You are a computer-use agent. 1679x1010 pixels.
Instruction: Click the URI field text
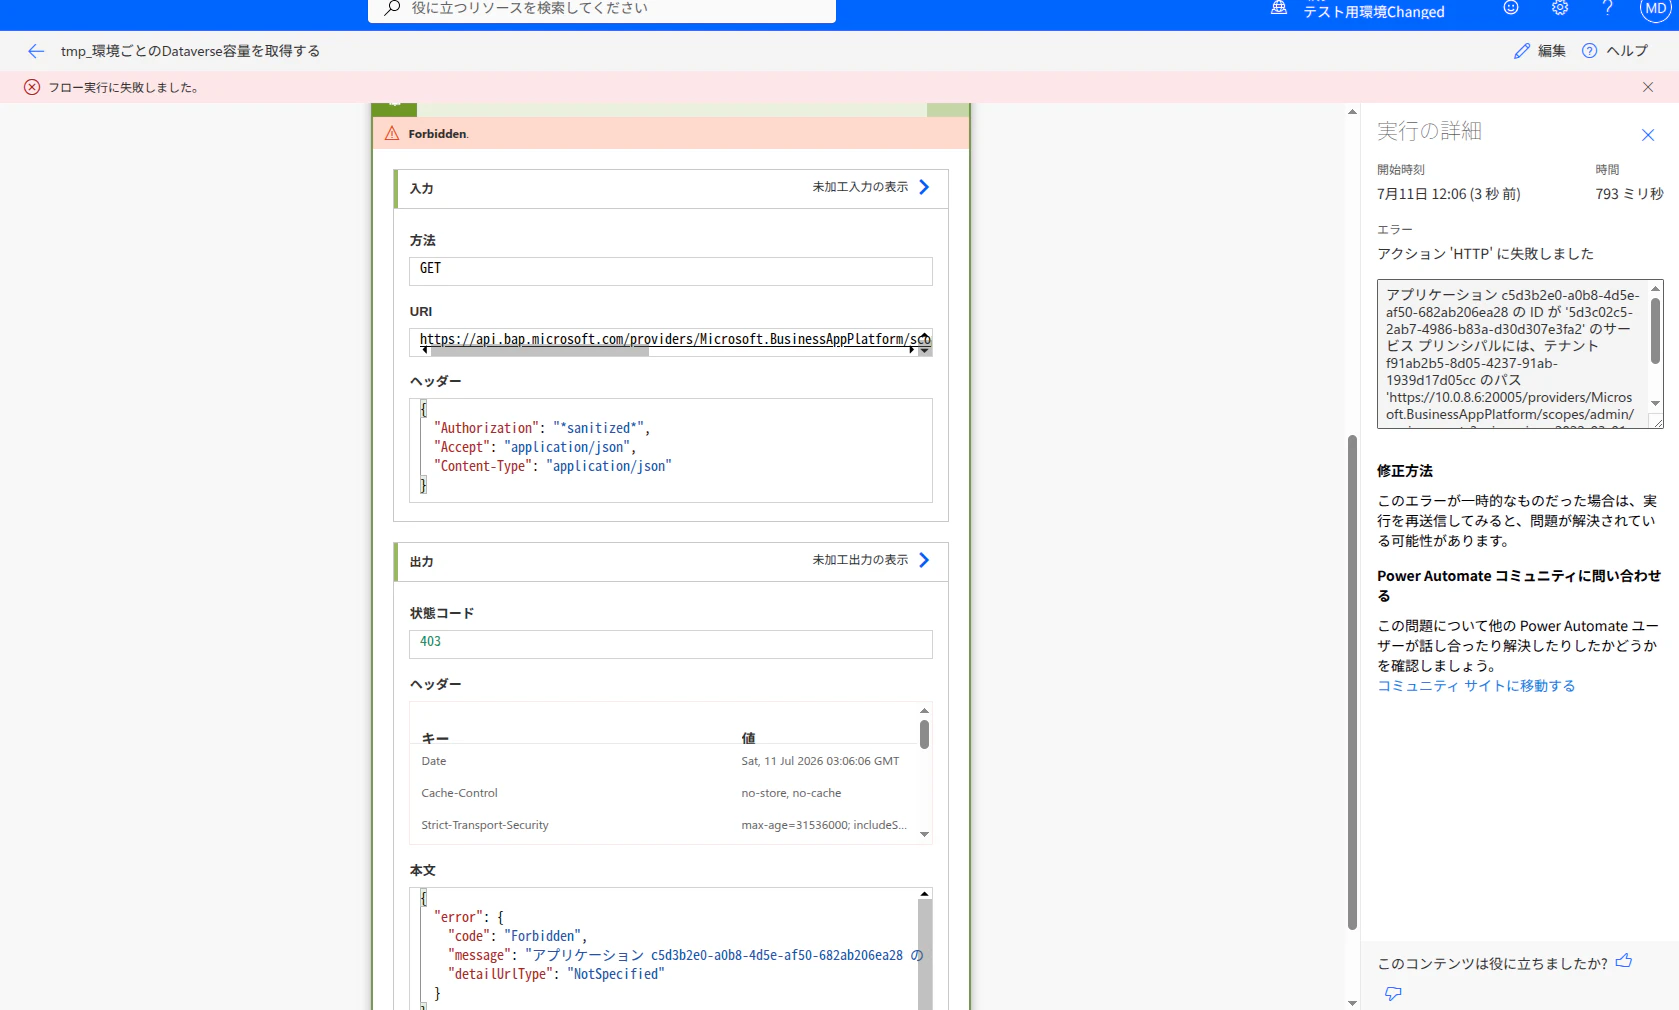point(671,339)
